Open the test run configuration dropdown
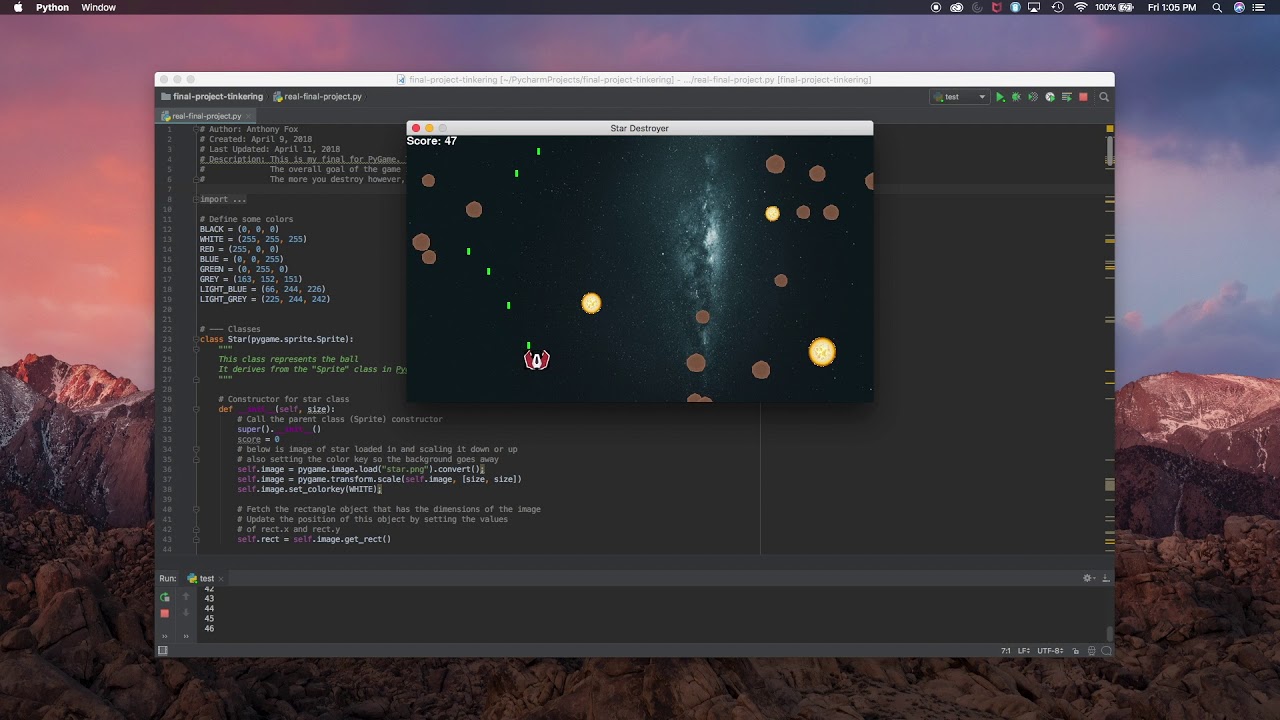This screenshot has height=720, width=1280. pos(959,97)
